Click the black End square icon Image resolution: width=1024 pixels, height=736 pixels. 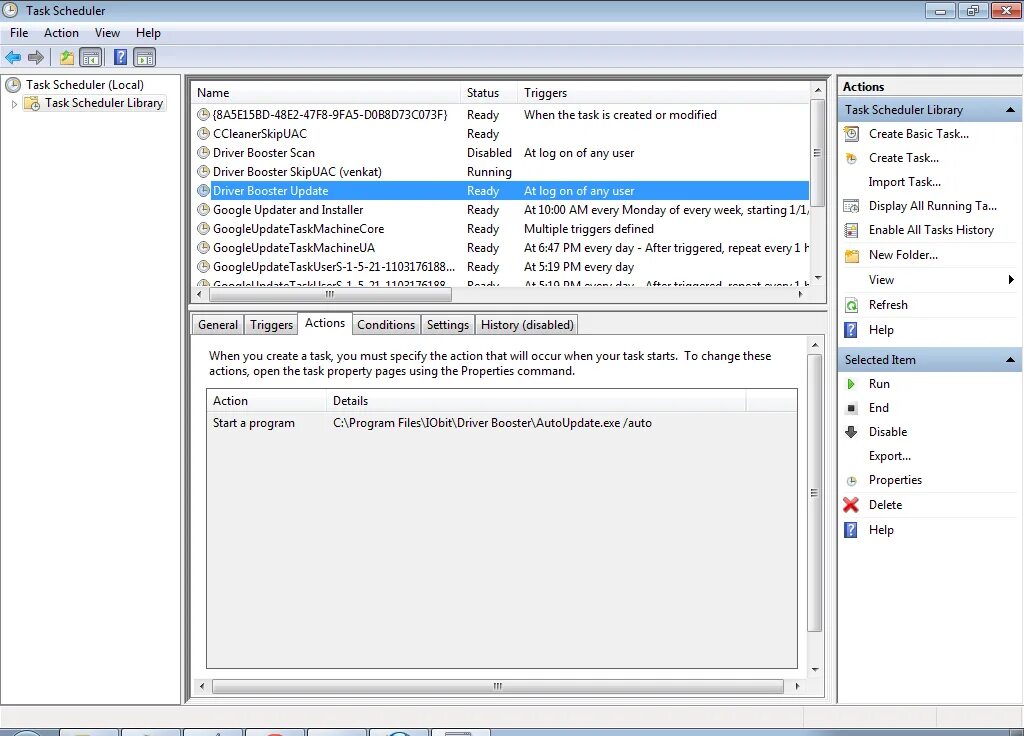coord(851,408)
